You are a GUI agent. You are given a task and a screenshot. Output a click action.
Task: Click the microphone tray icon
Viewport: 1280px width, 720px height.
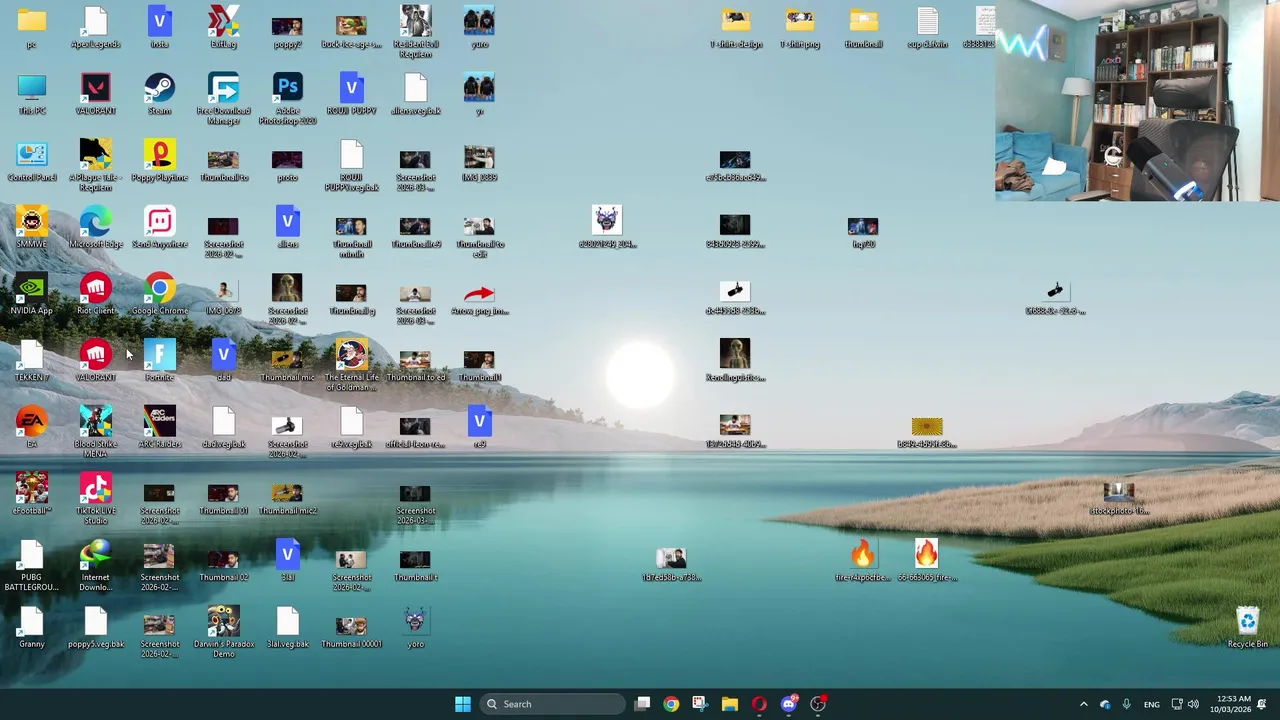pos(1126,704)
